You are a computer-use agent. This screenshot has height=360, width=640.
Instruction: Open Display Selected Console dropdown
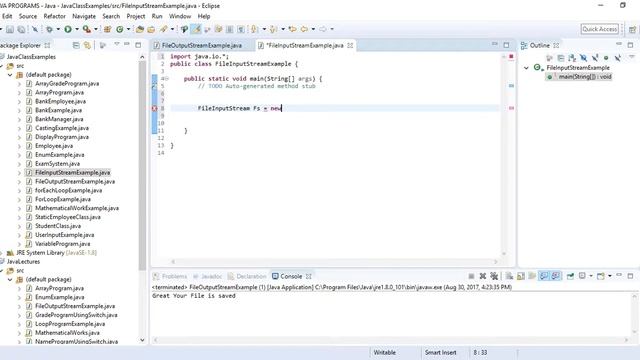pos(591,276)
